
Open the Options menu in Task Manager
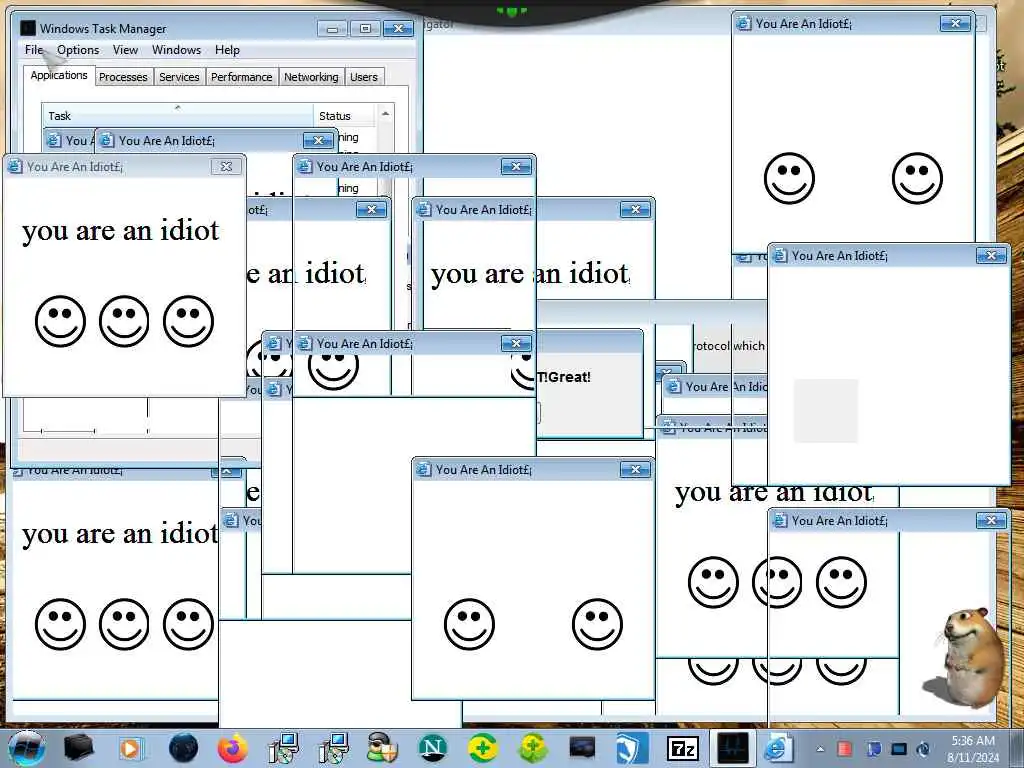coord(78,50)
